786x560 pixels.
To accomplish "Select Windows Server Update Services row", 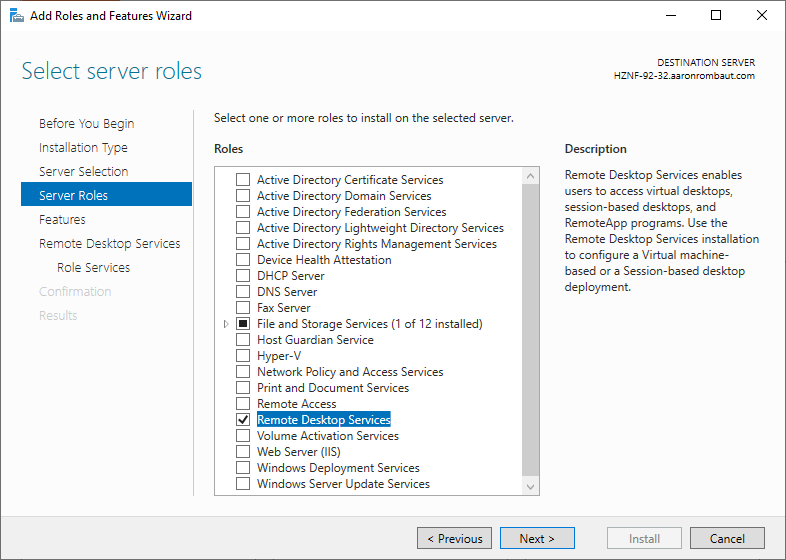I will pyautogui.click(x=343, y=484).
